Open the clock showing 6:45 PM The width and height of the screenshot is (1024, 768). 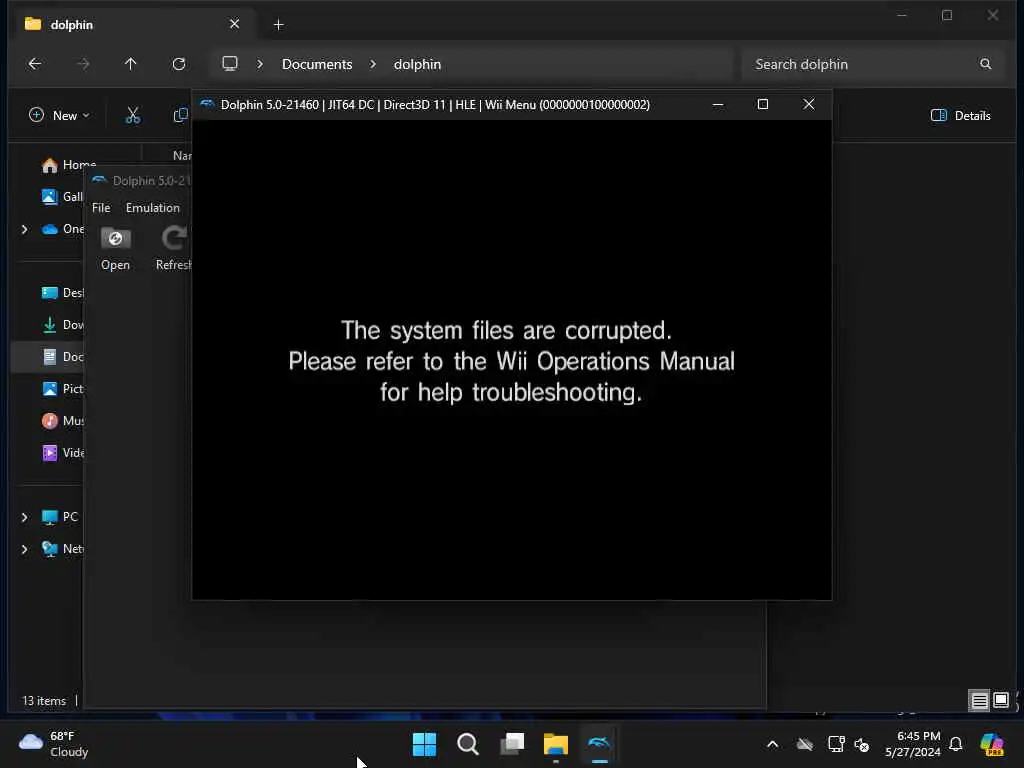click(x=913, y=744)
